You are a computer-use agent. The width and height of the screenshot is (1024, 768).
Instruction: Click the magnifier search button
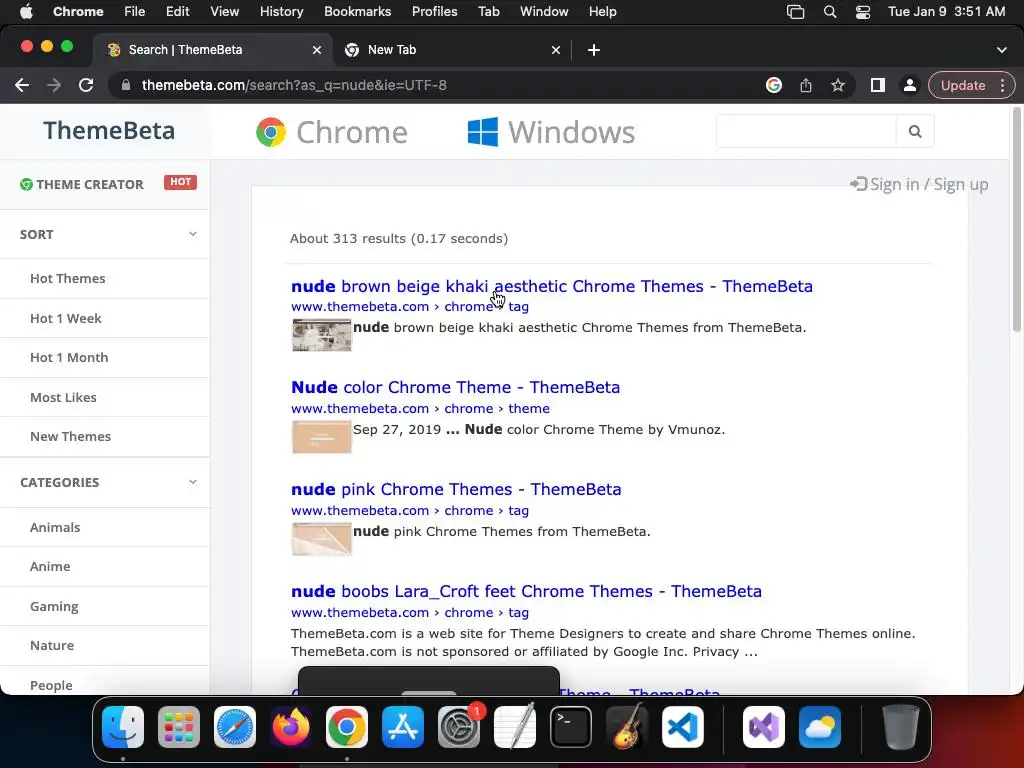coord(915,131)
